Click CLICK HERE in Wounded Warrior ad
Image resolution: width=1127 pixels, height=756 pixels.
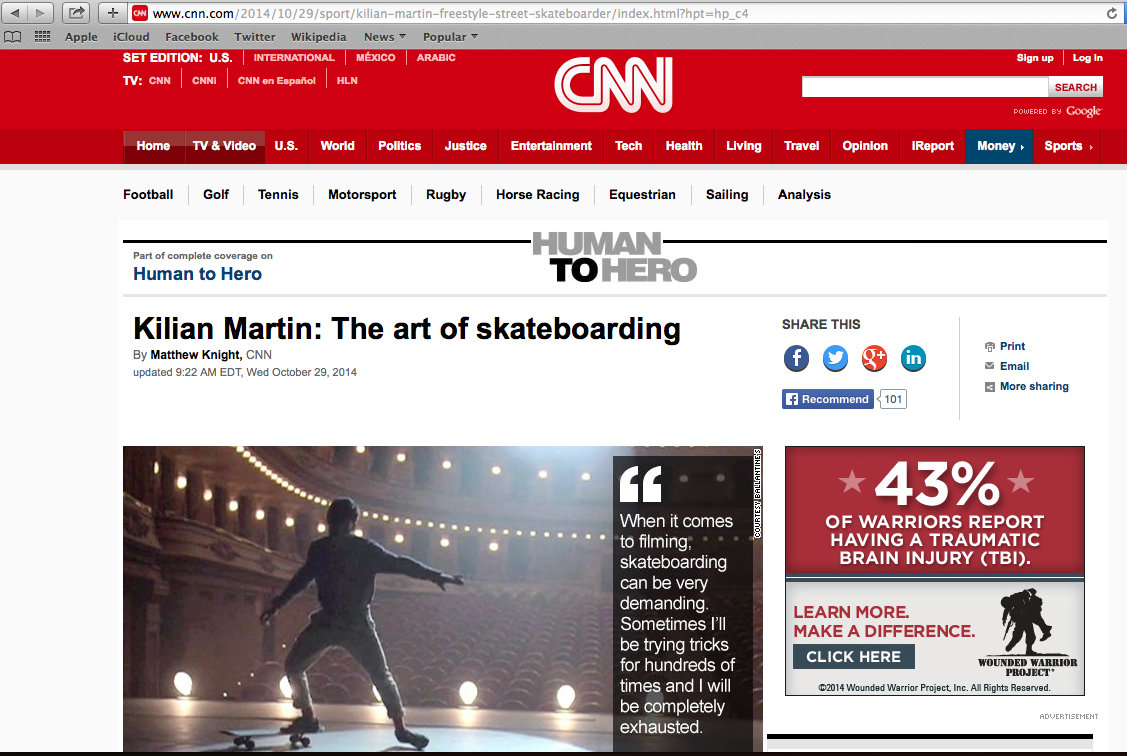tap(853, 657)
